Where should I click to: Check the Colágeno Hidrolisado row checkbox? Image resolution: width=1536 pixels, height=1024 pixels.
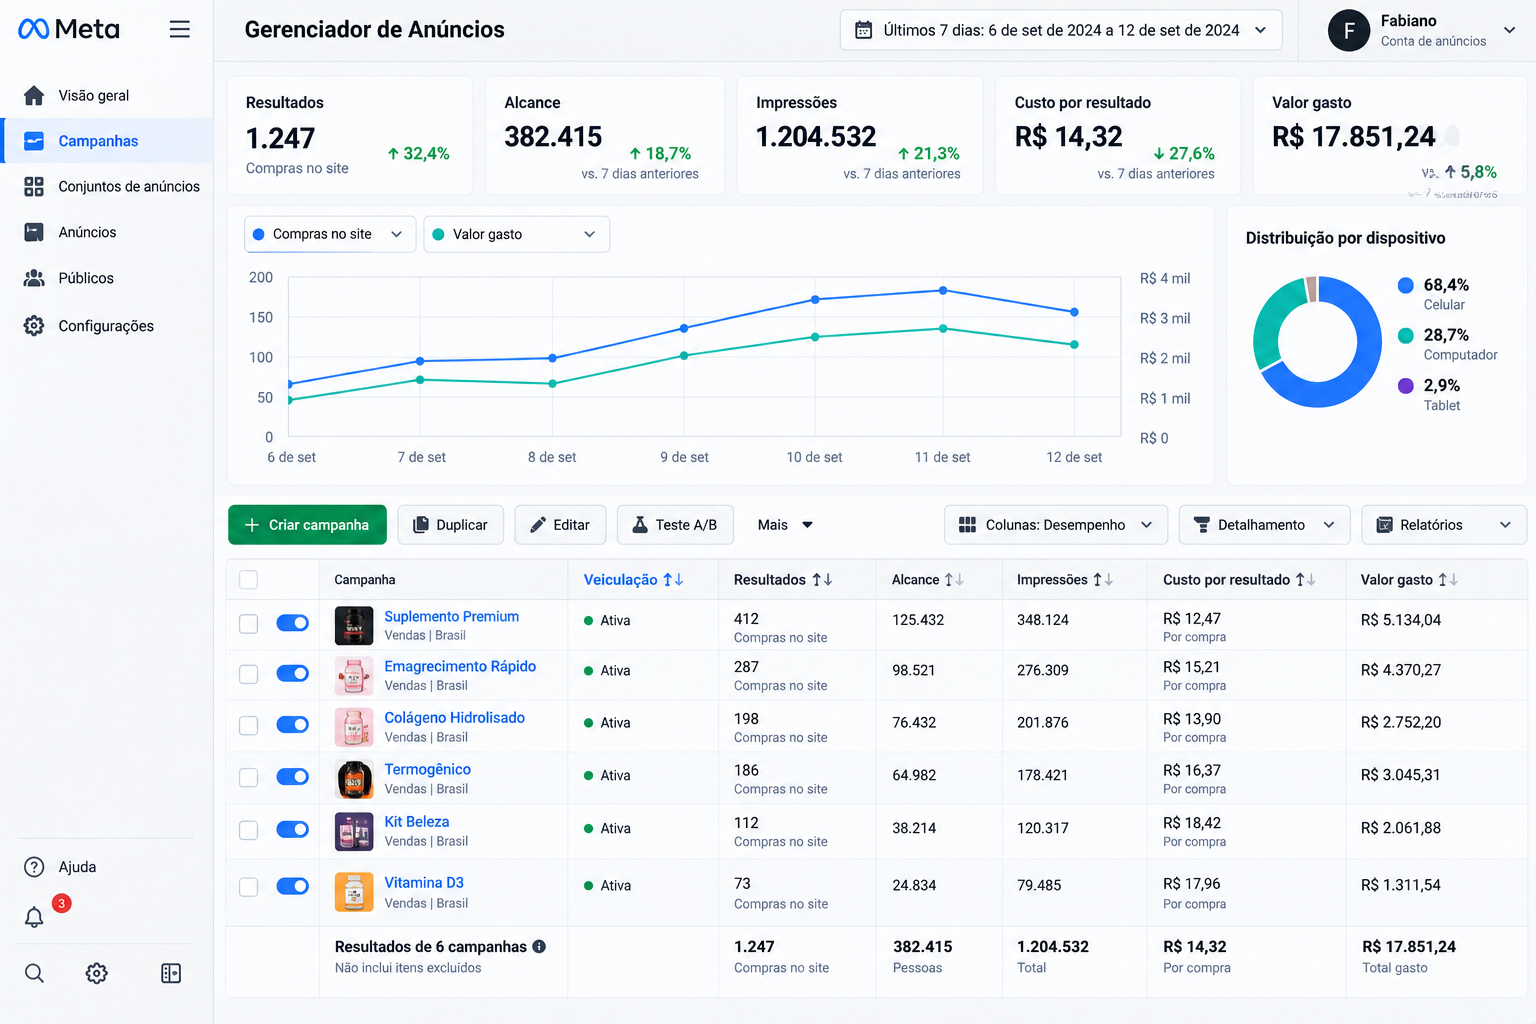[249, 725]
